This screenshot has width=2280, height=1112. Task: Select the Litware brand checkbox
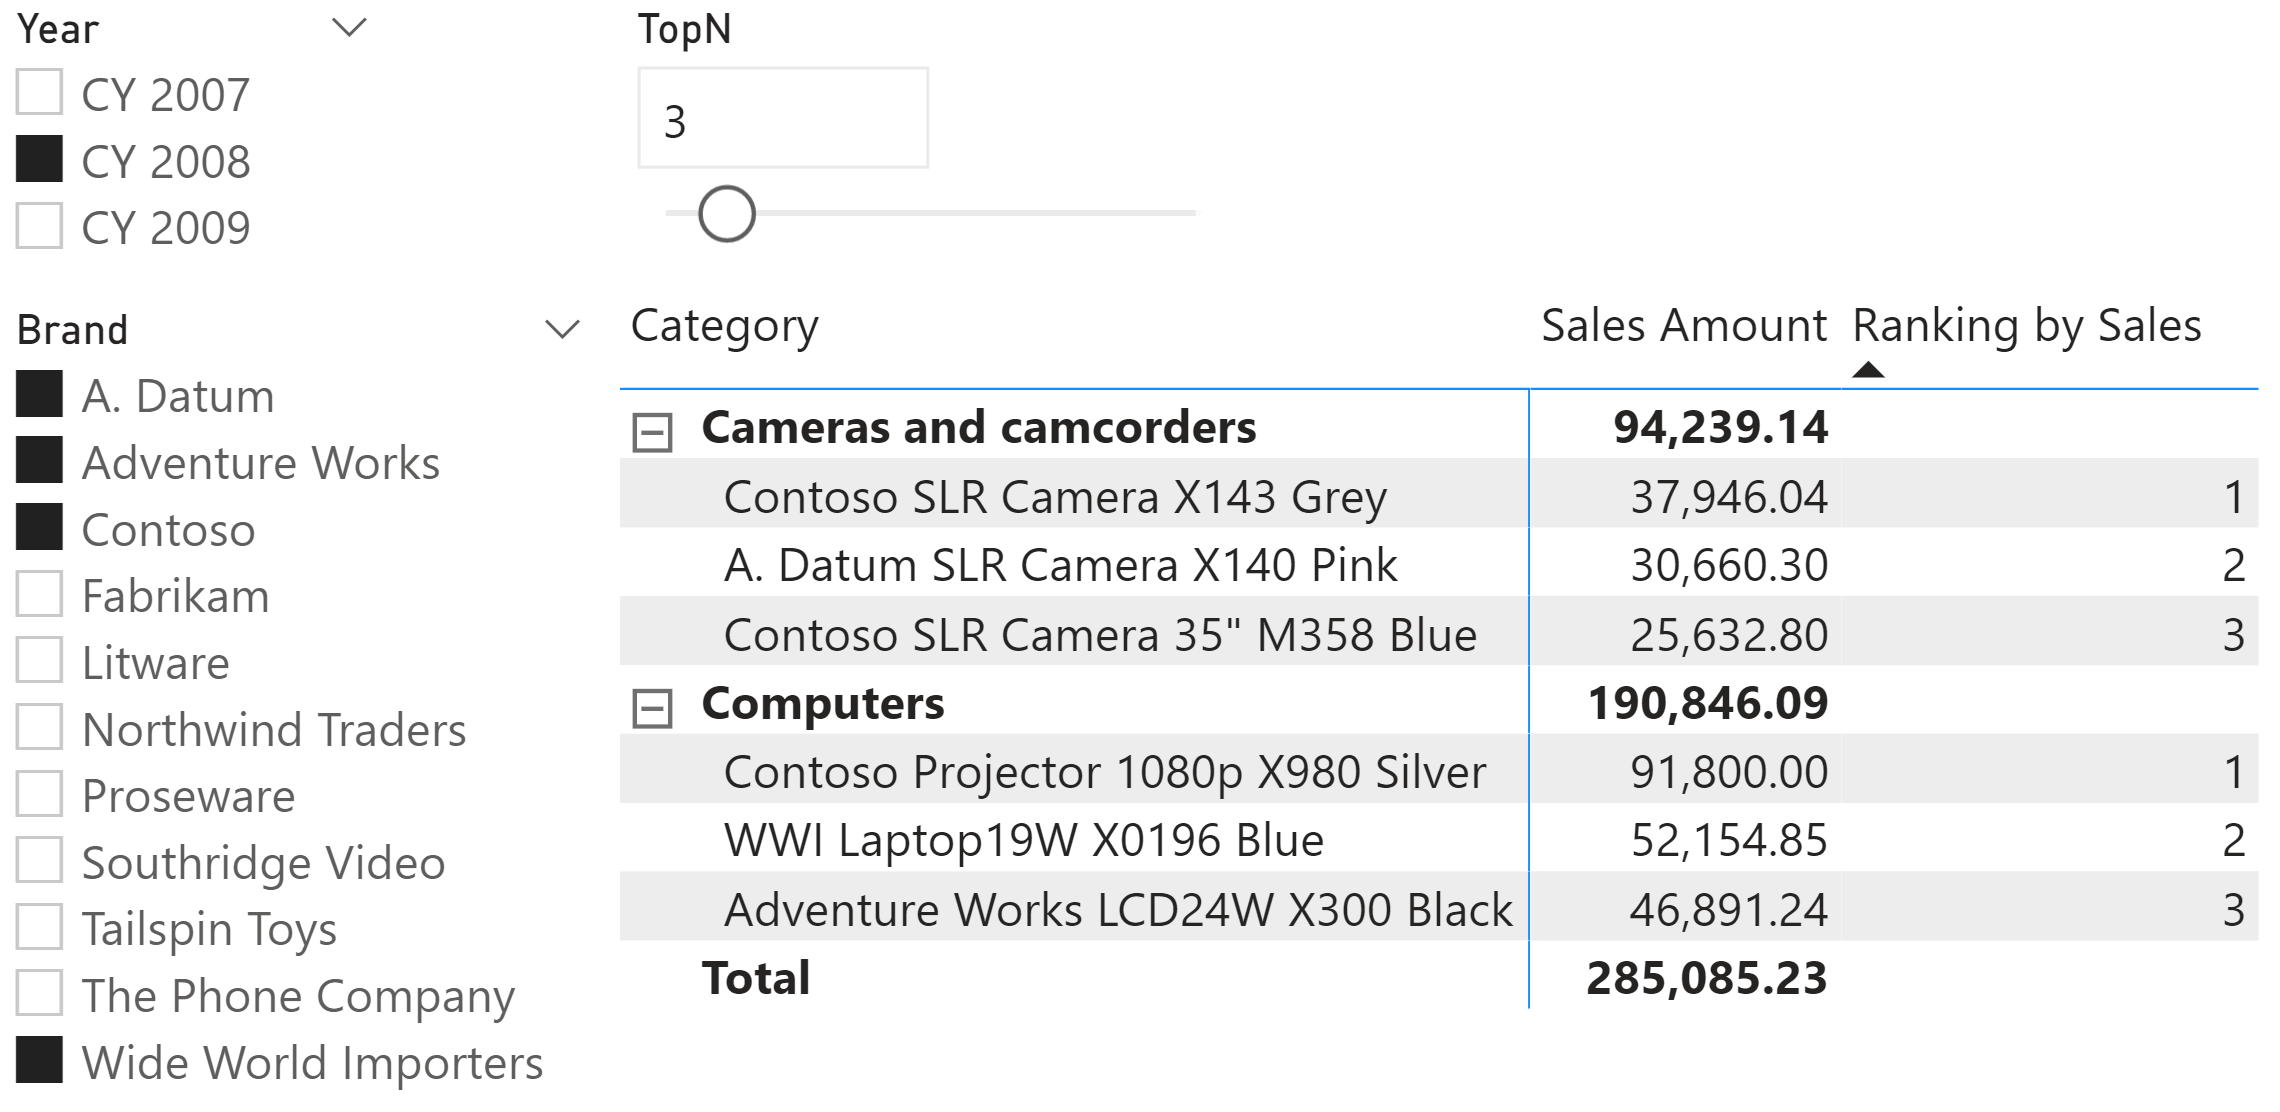(x=40, y=661)
